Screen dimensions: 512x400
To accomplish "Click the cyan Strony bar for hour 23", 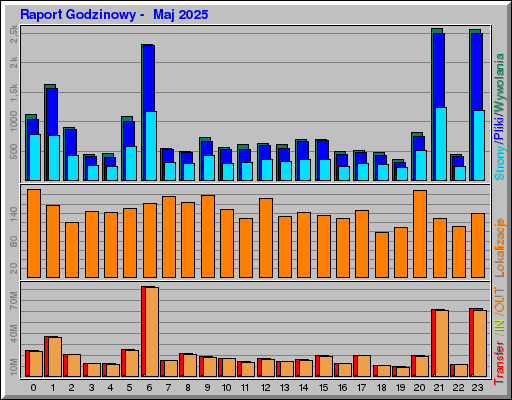I will point(479,146).
